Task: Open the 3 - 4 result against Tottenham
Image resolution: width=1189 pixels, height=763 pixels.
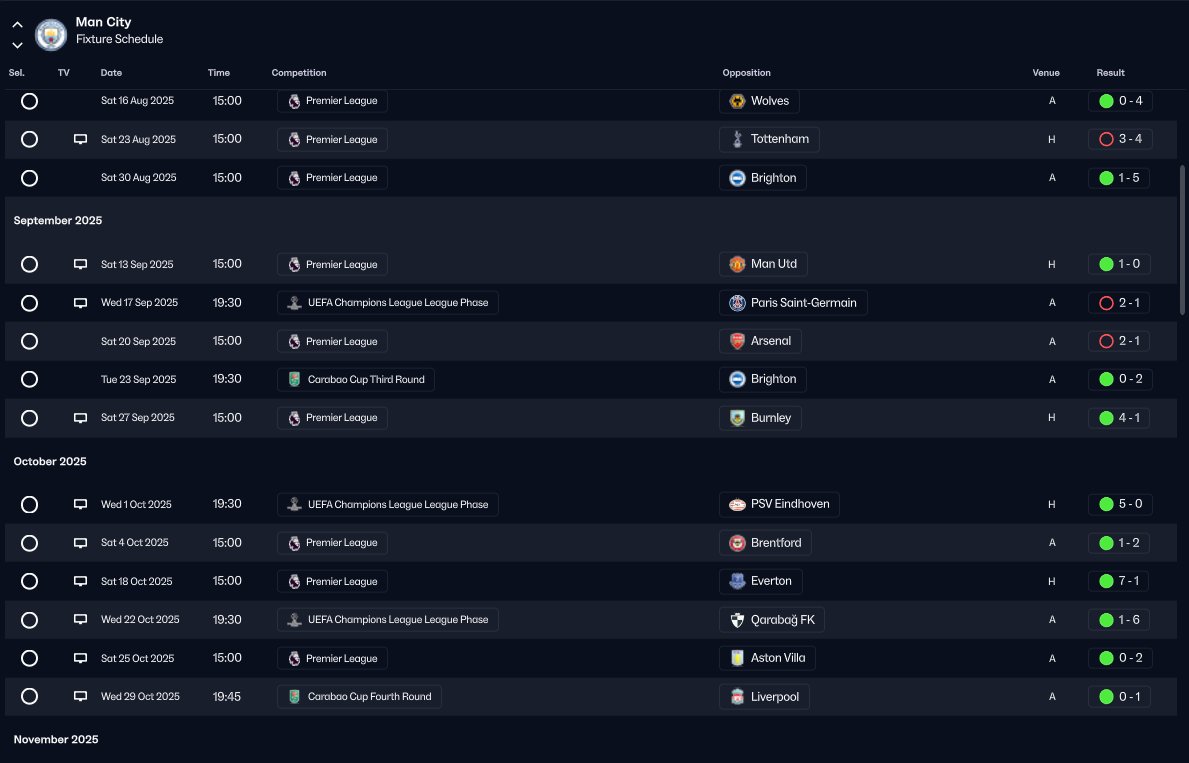Action: pos(1120,139)
